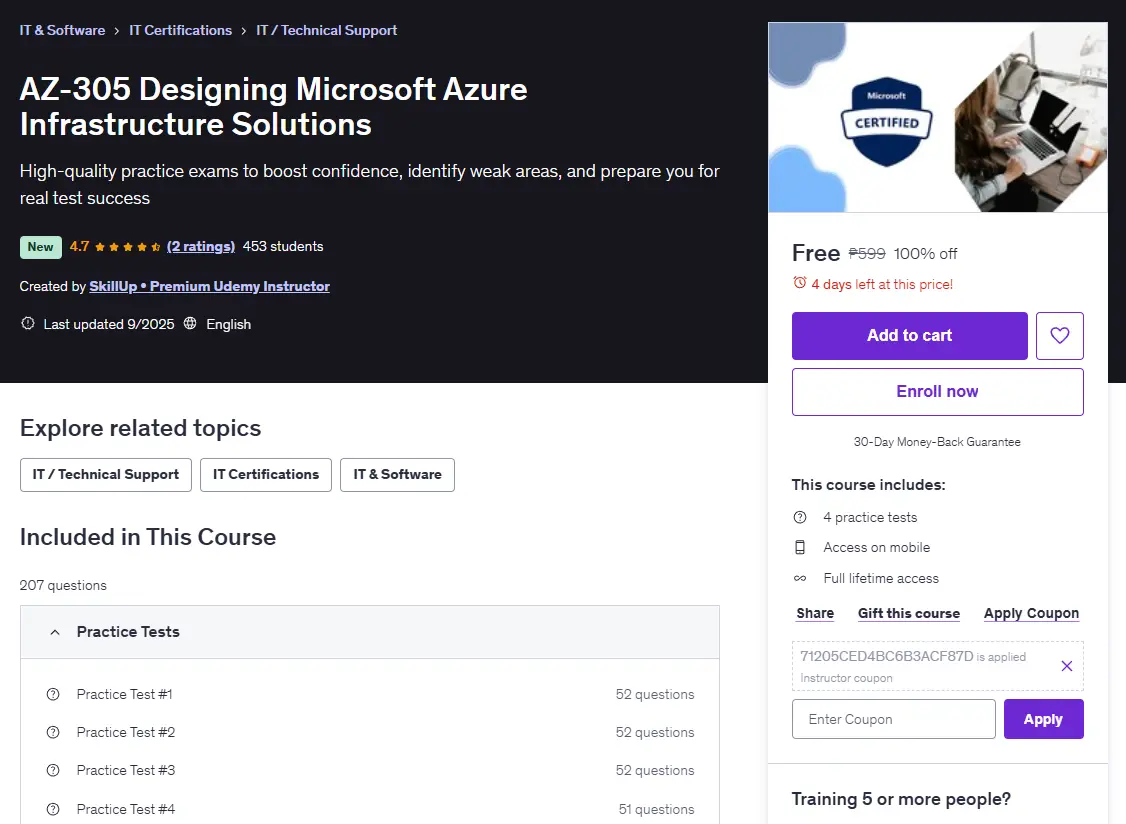
Task: Click the 100% off discount text
Action: coord(925,254)
